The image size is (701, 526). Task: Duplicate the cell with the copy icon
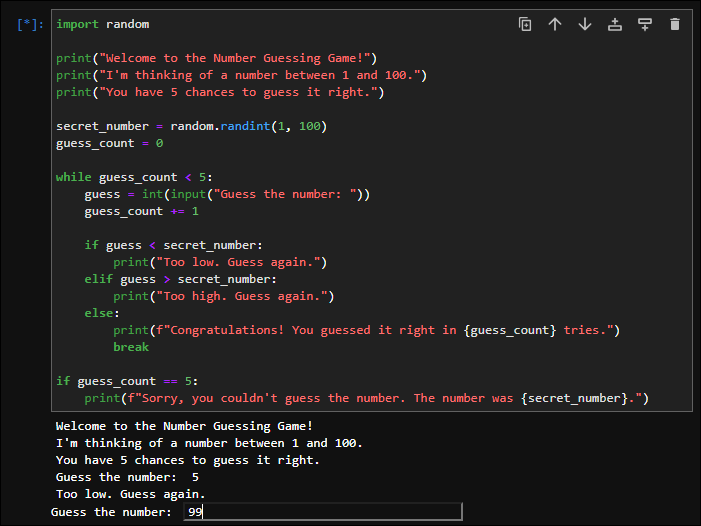pos(525,24)
